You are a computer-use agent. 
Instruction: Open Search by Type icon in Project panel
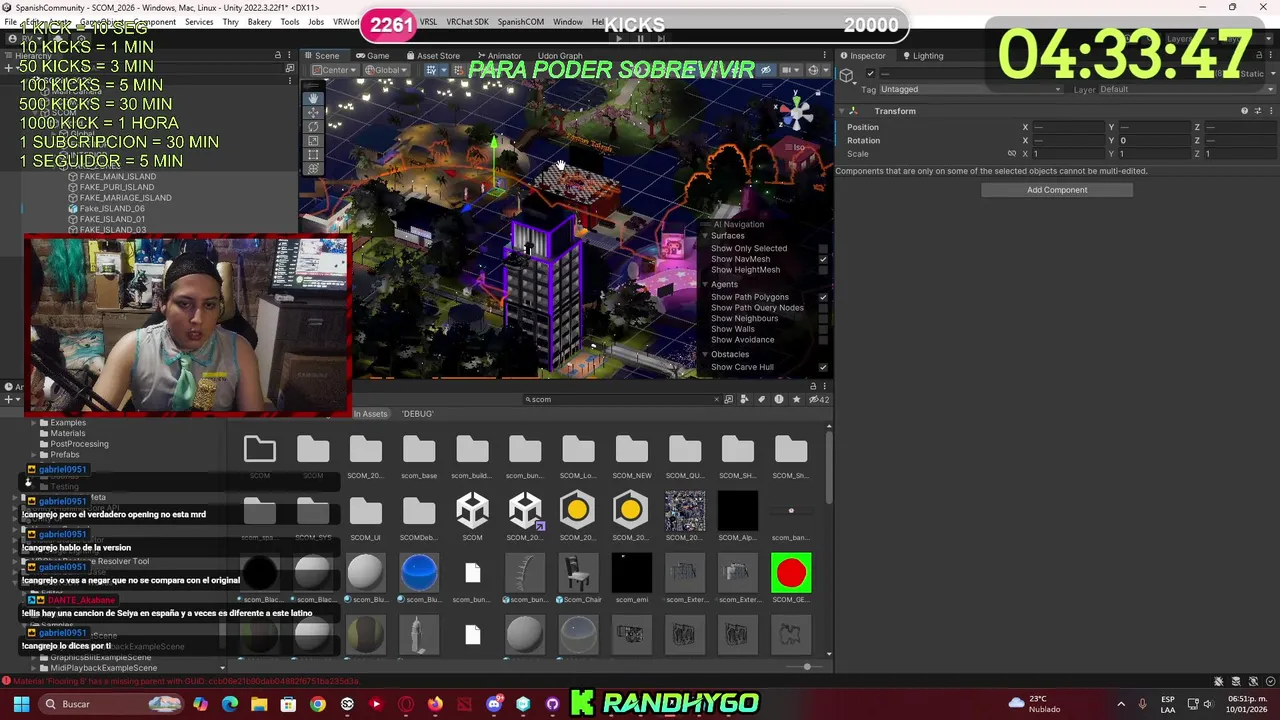point(744,399)
